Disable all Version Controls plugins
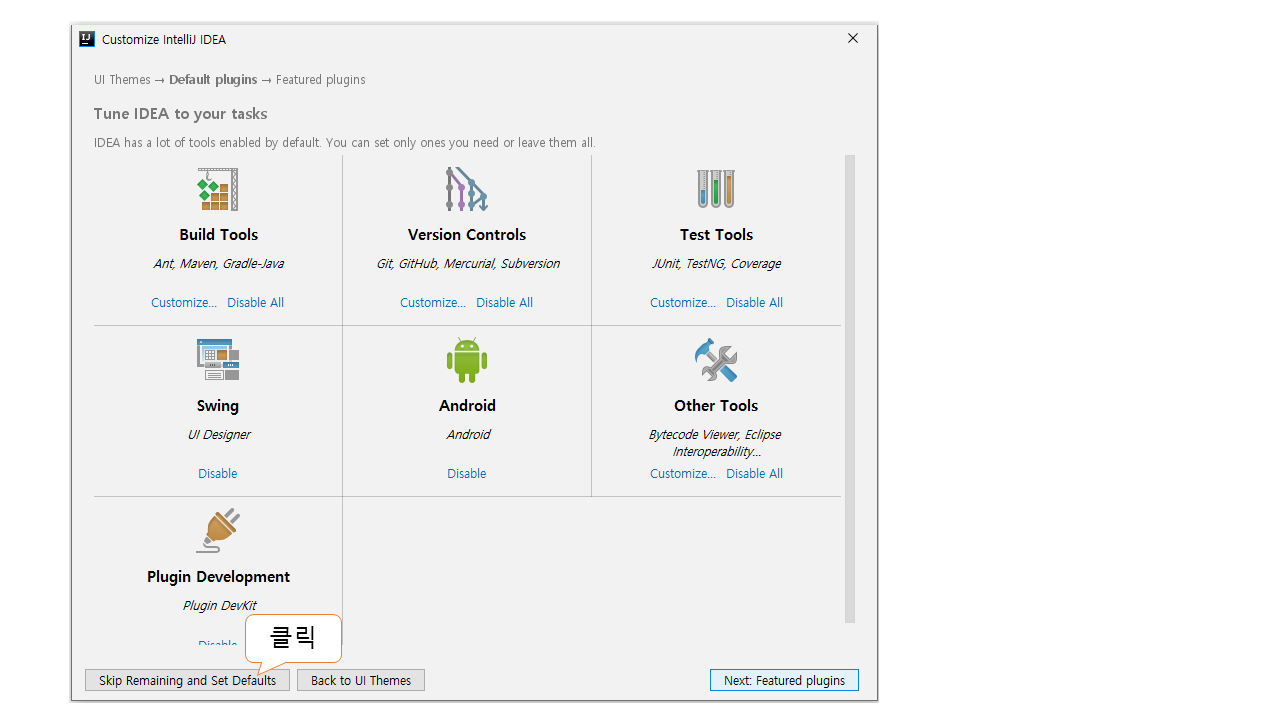This screenshot has height=720, width=1280. coord(504,303)
